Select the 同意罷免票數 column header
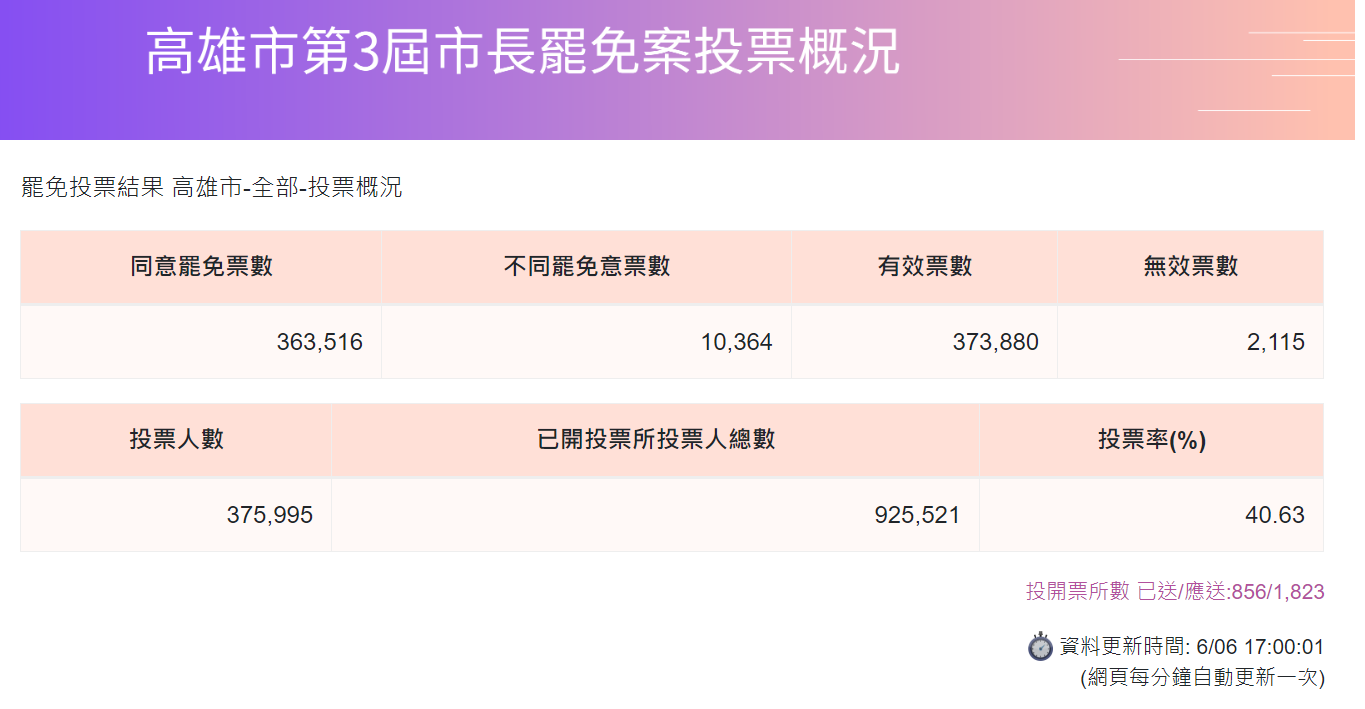 click(x=201, y=267)
